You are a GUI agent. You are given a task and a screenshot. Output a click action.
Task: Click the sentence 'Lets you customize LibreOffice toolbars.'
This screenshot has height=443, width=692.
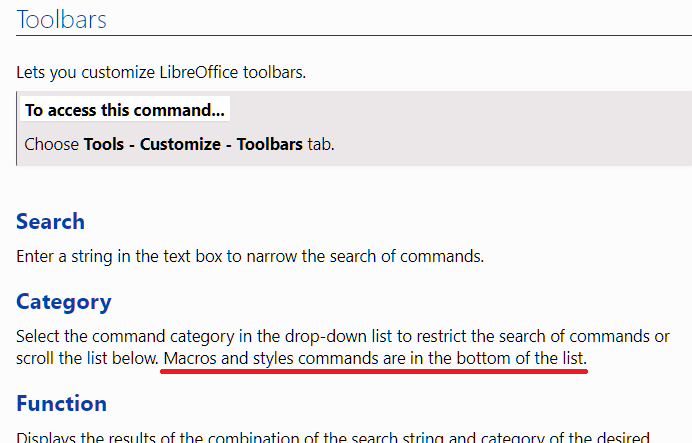161,72
